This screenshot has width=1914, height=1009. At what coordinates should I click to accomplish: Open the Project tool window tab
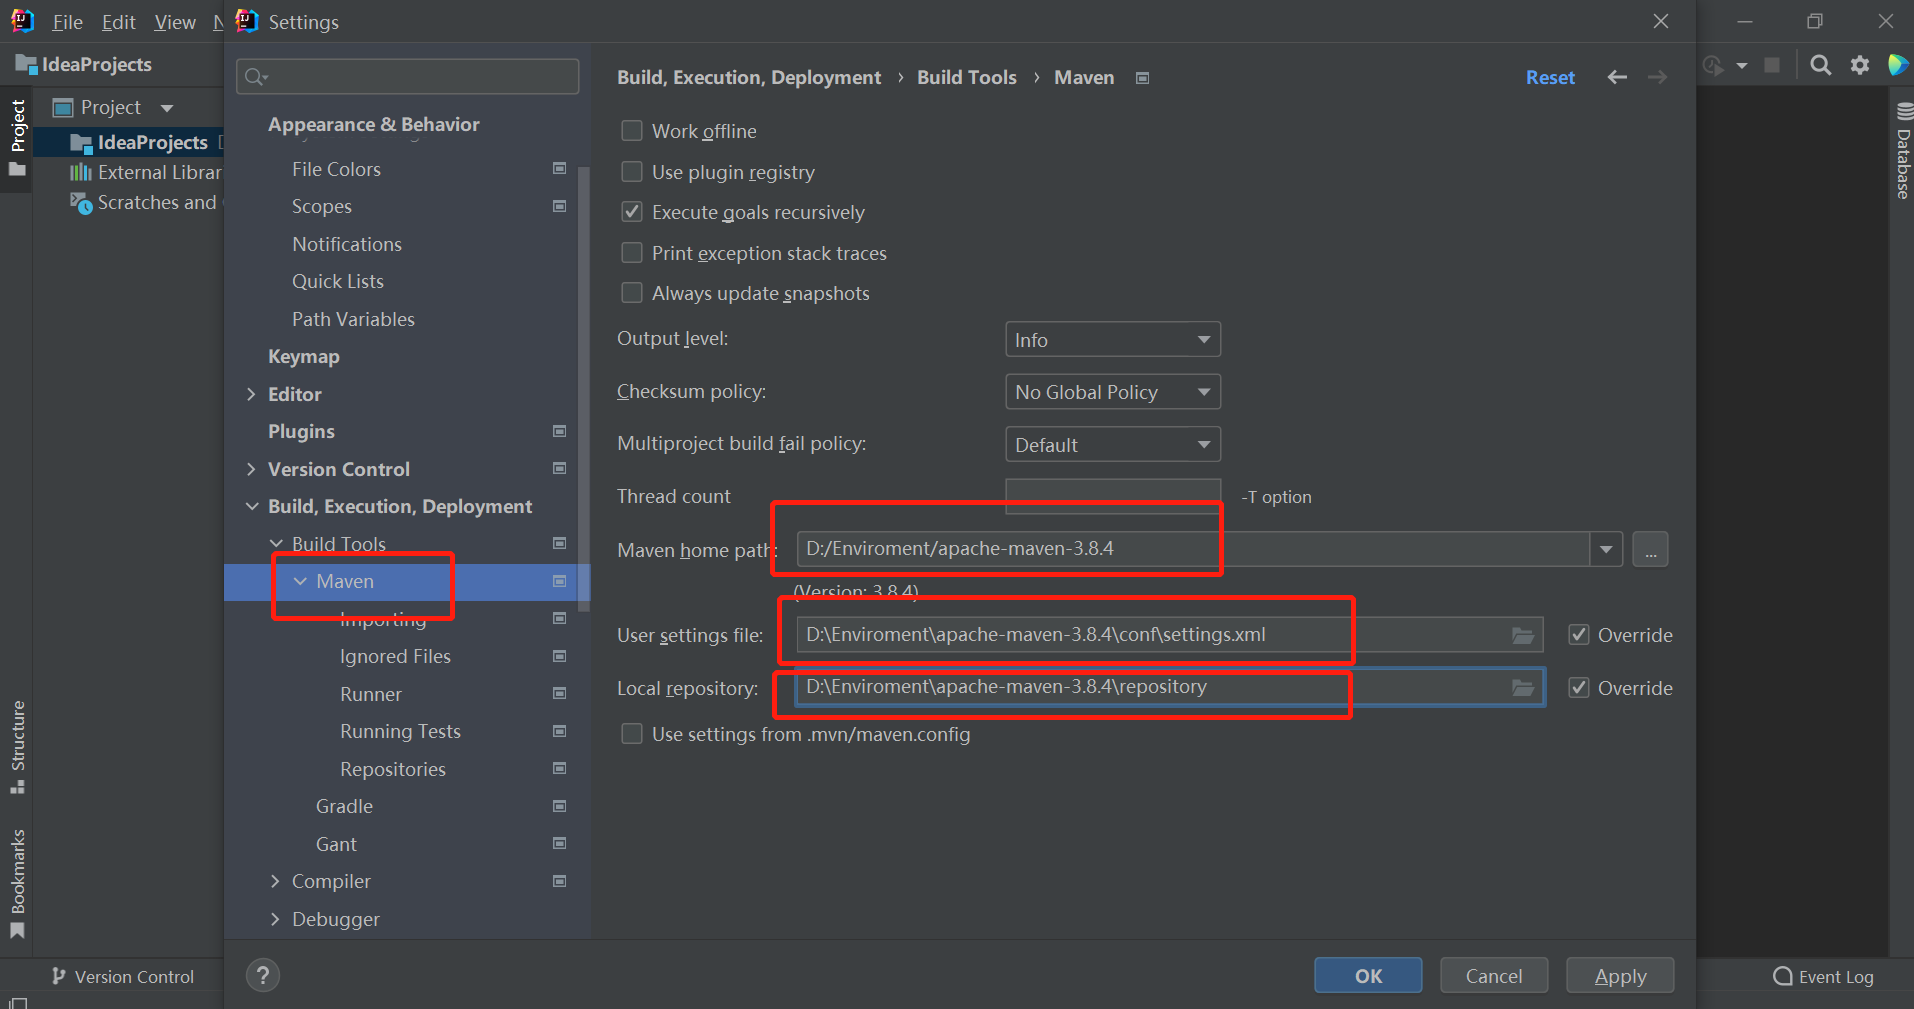[17, 138]
